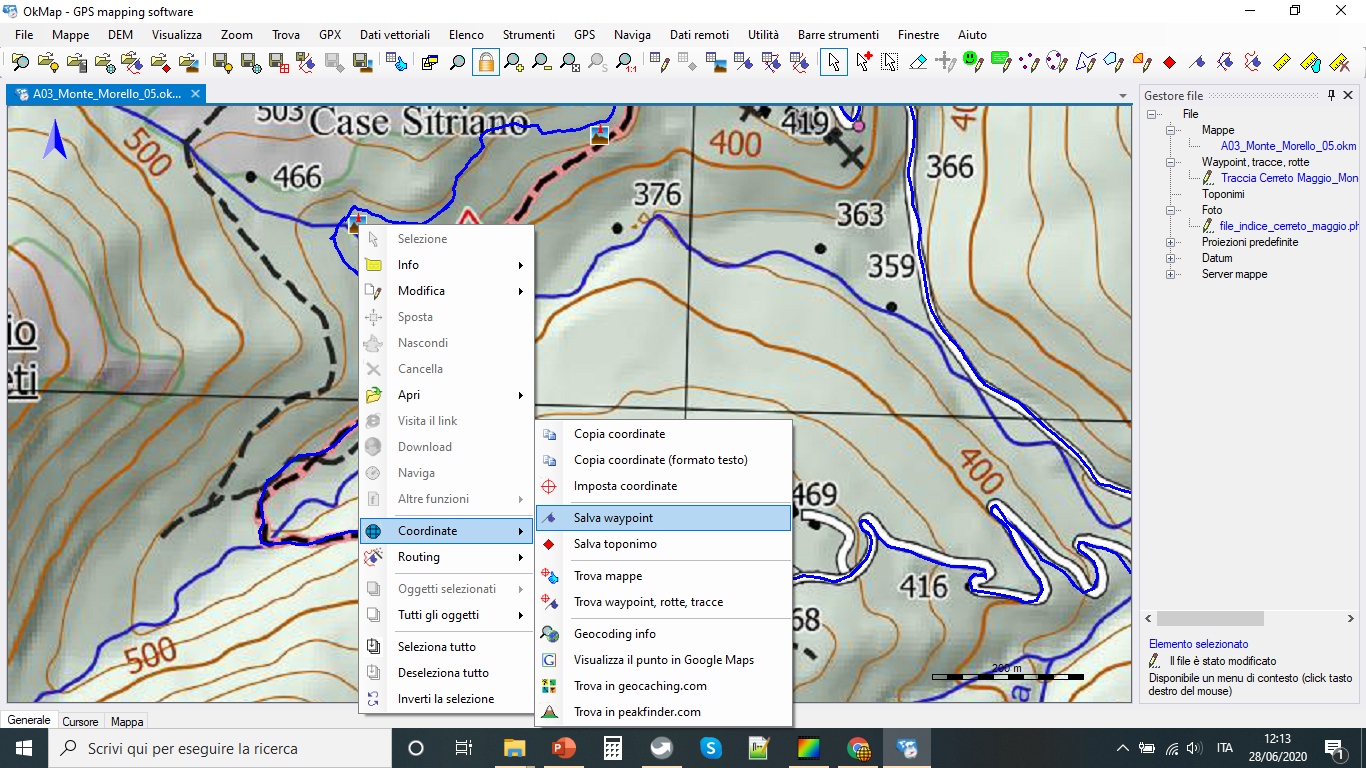The height and width of the screenshot is (768, 1366).
Task: Collapse the Mappe tree node
Action: point(1170,130)
